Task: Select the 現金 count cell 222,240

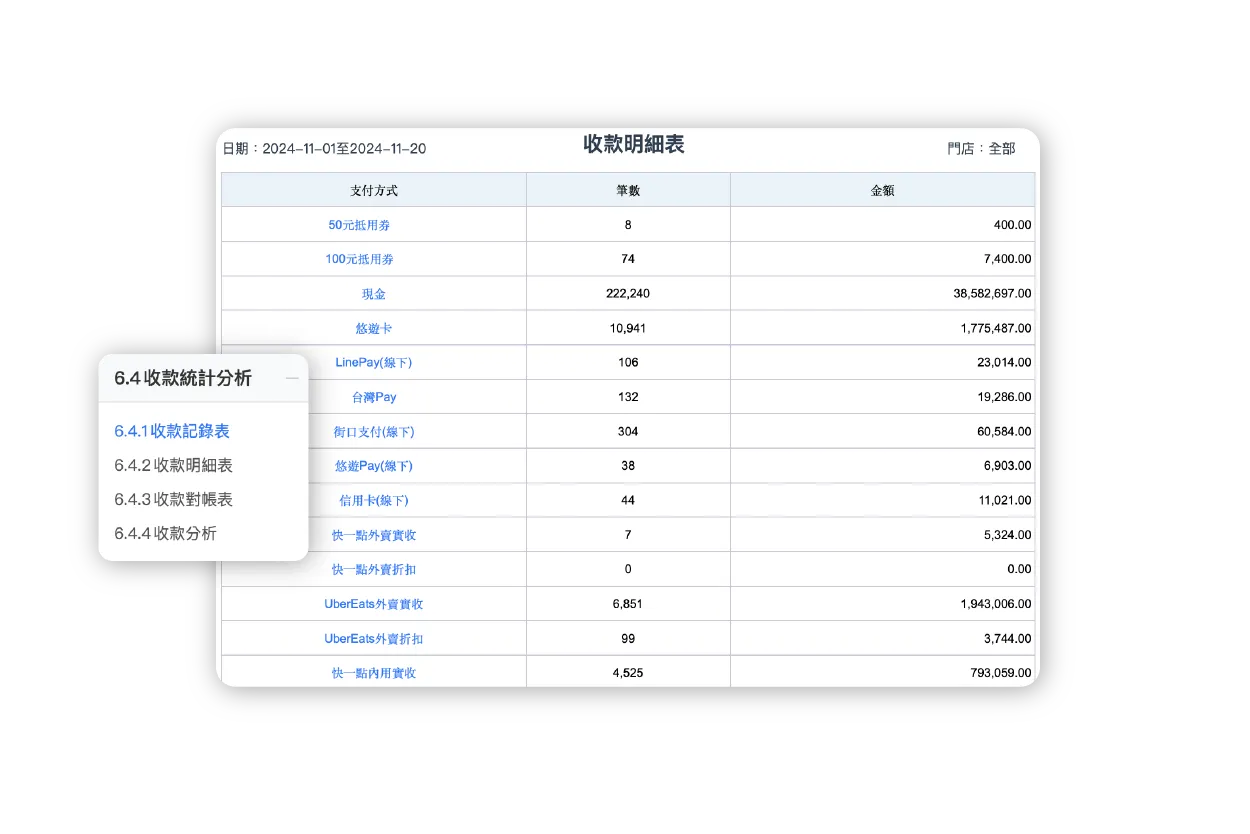Action: point(628,294)
